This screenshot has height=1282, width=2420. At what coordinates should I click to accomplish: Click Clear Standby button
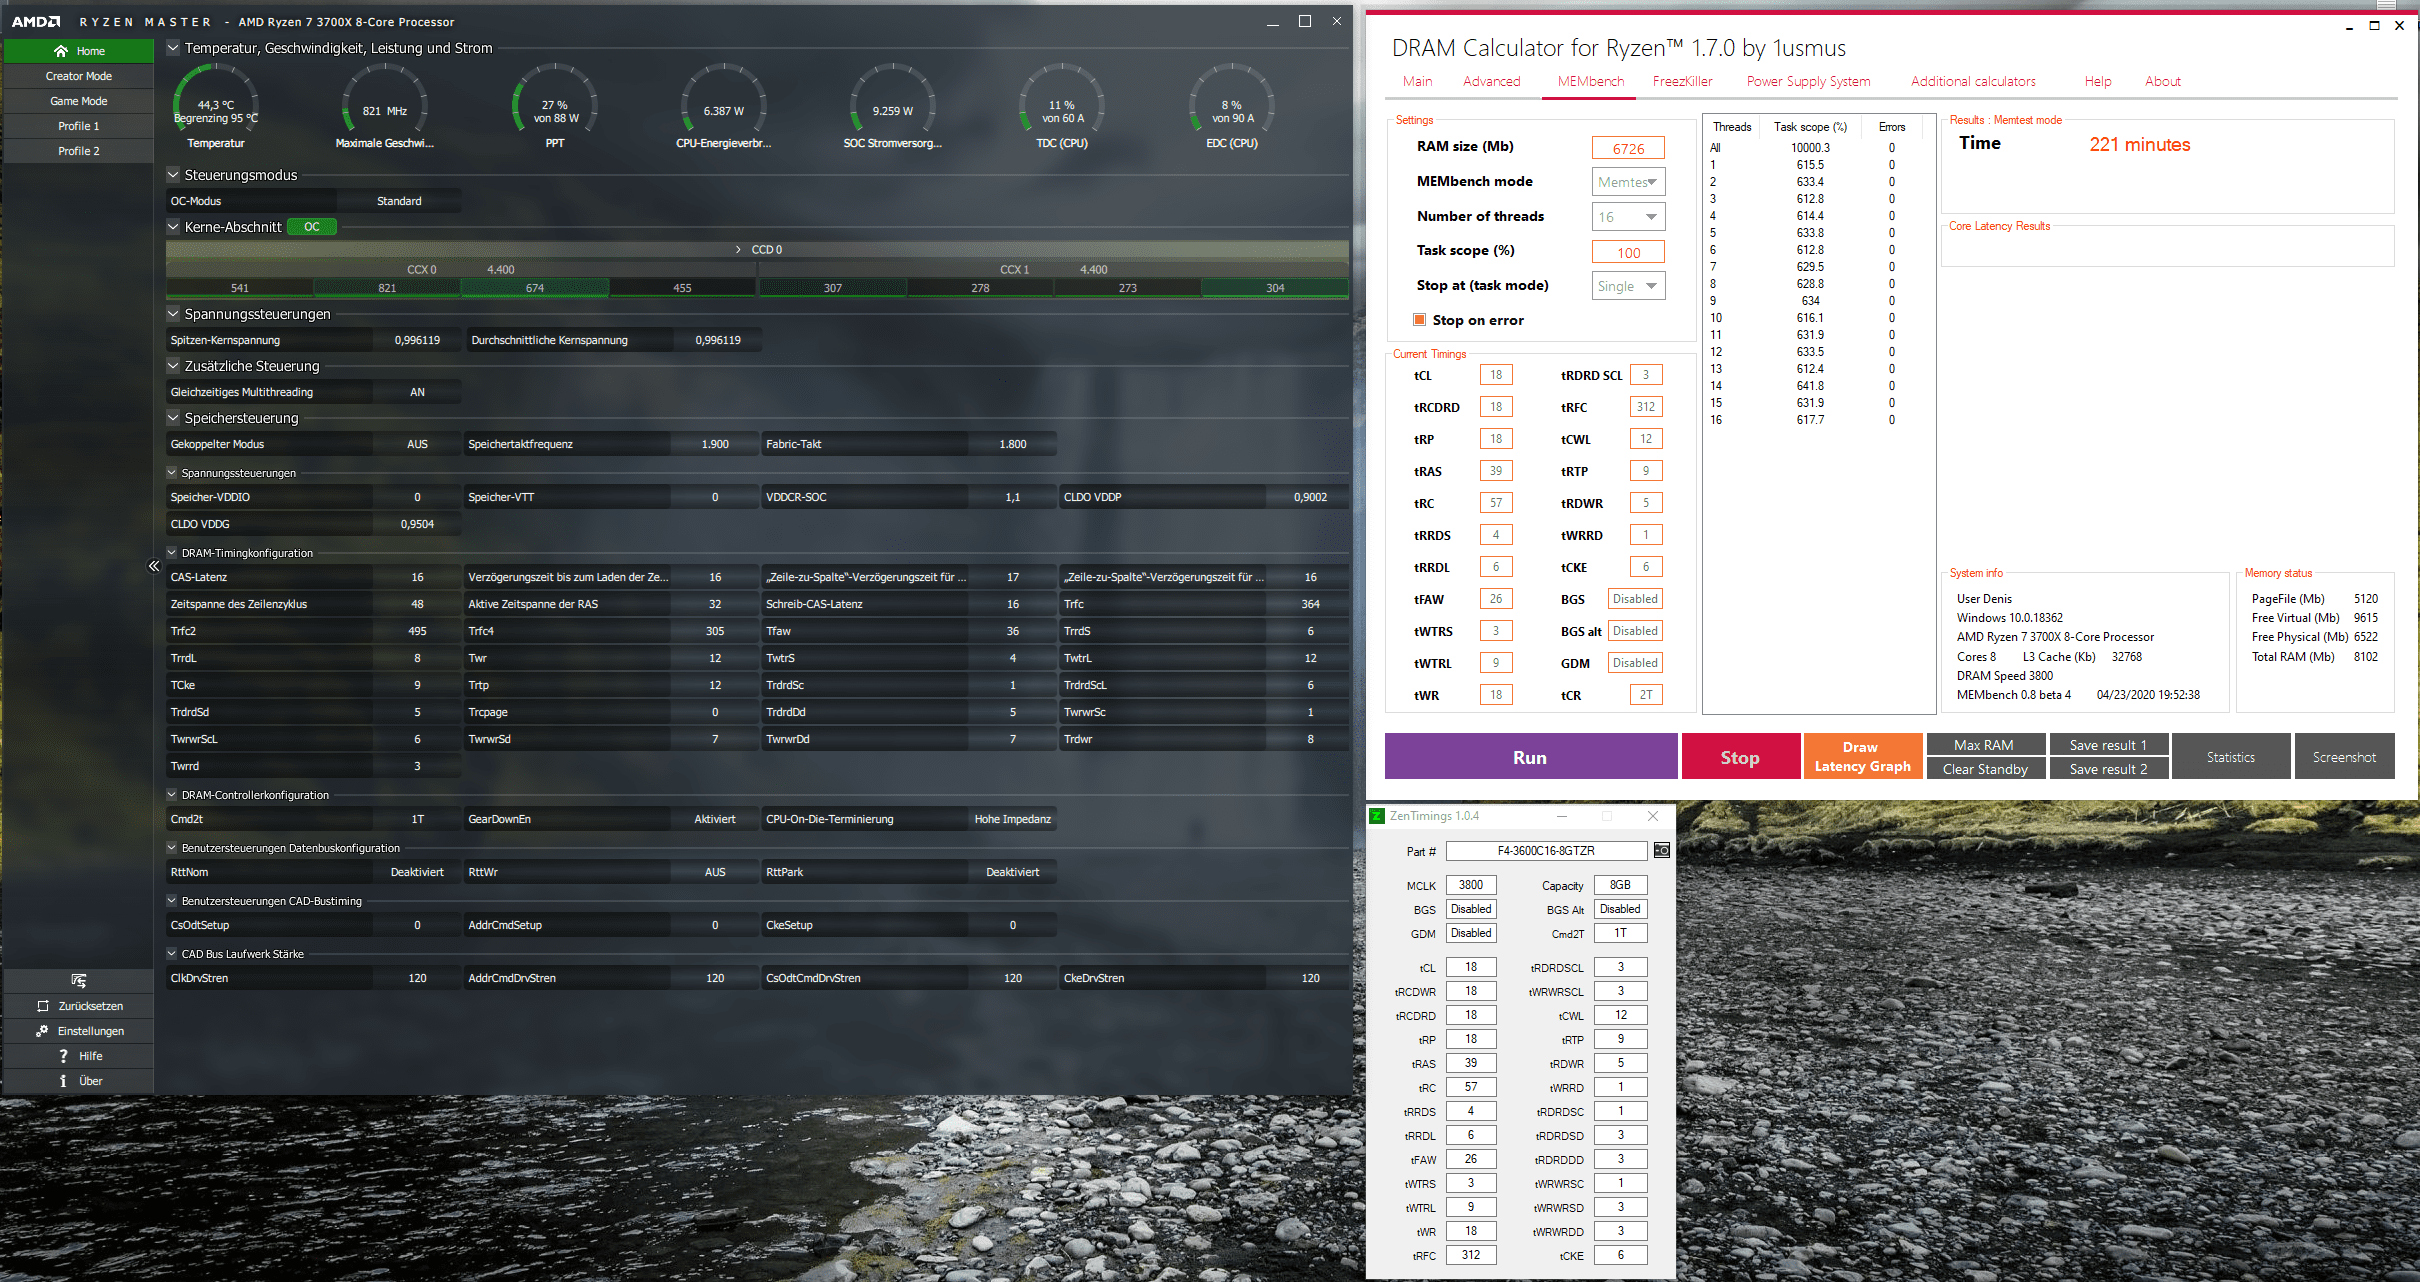pyautogui.click(x=1985, y=769)
